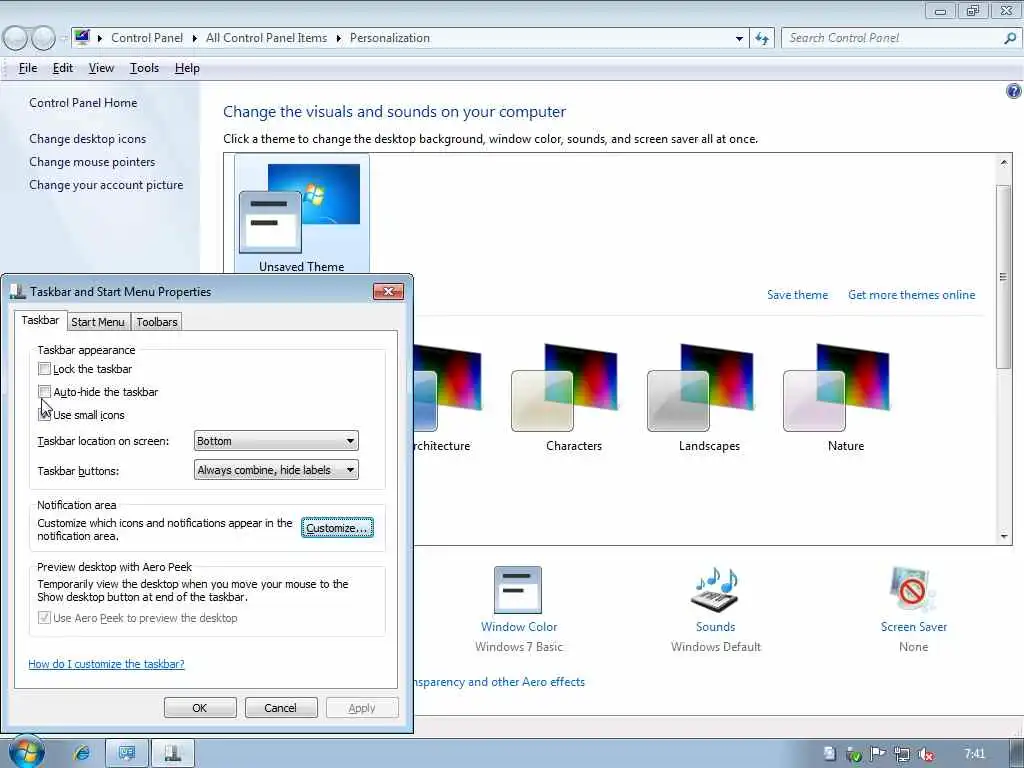Expand the address bar history dropdown
The width and height of the screenshot is (1024, 768).
[739, 39]
